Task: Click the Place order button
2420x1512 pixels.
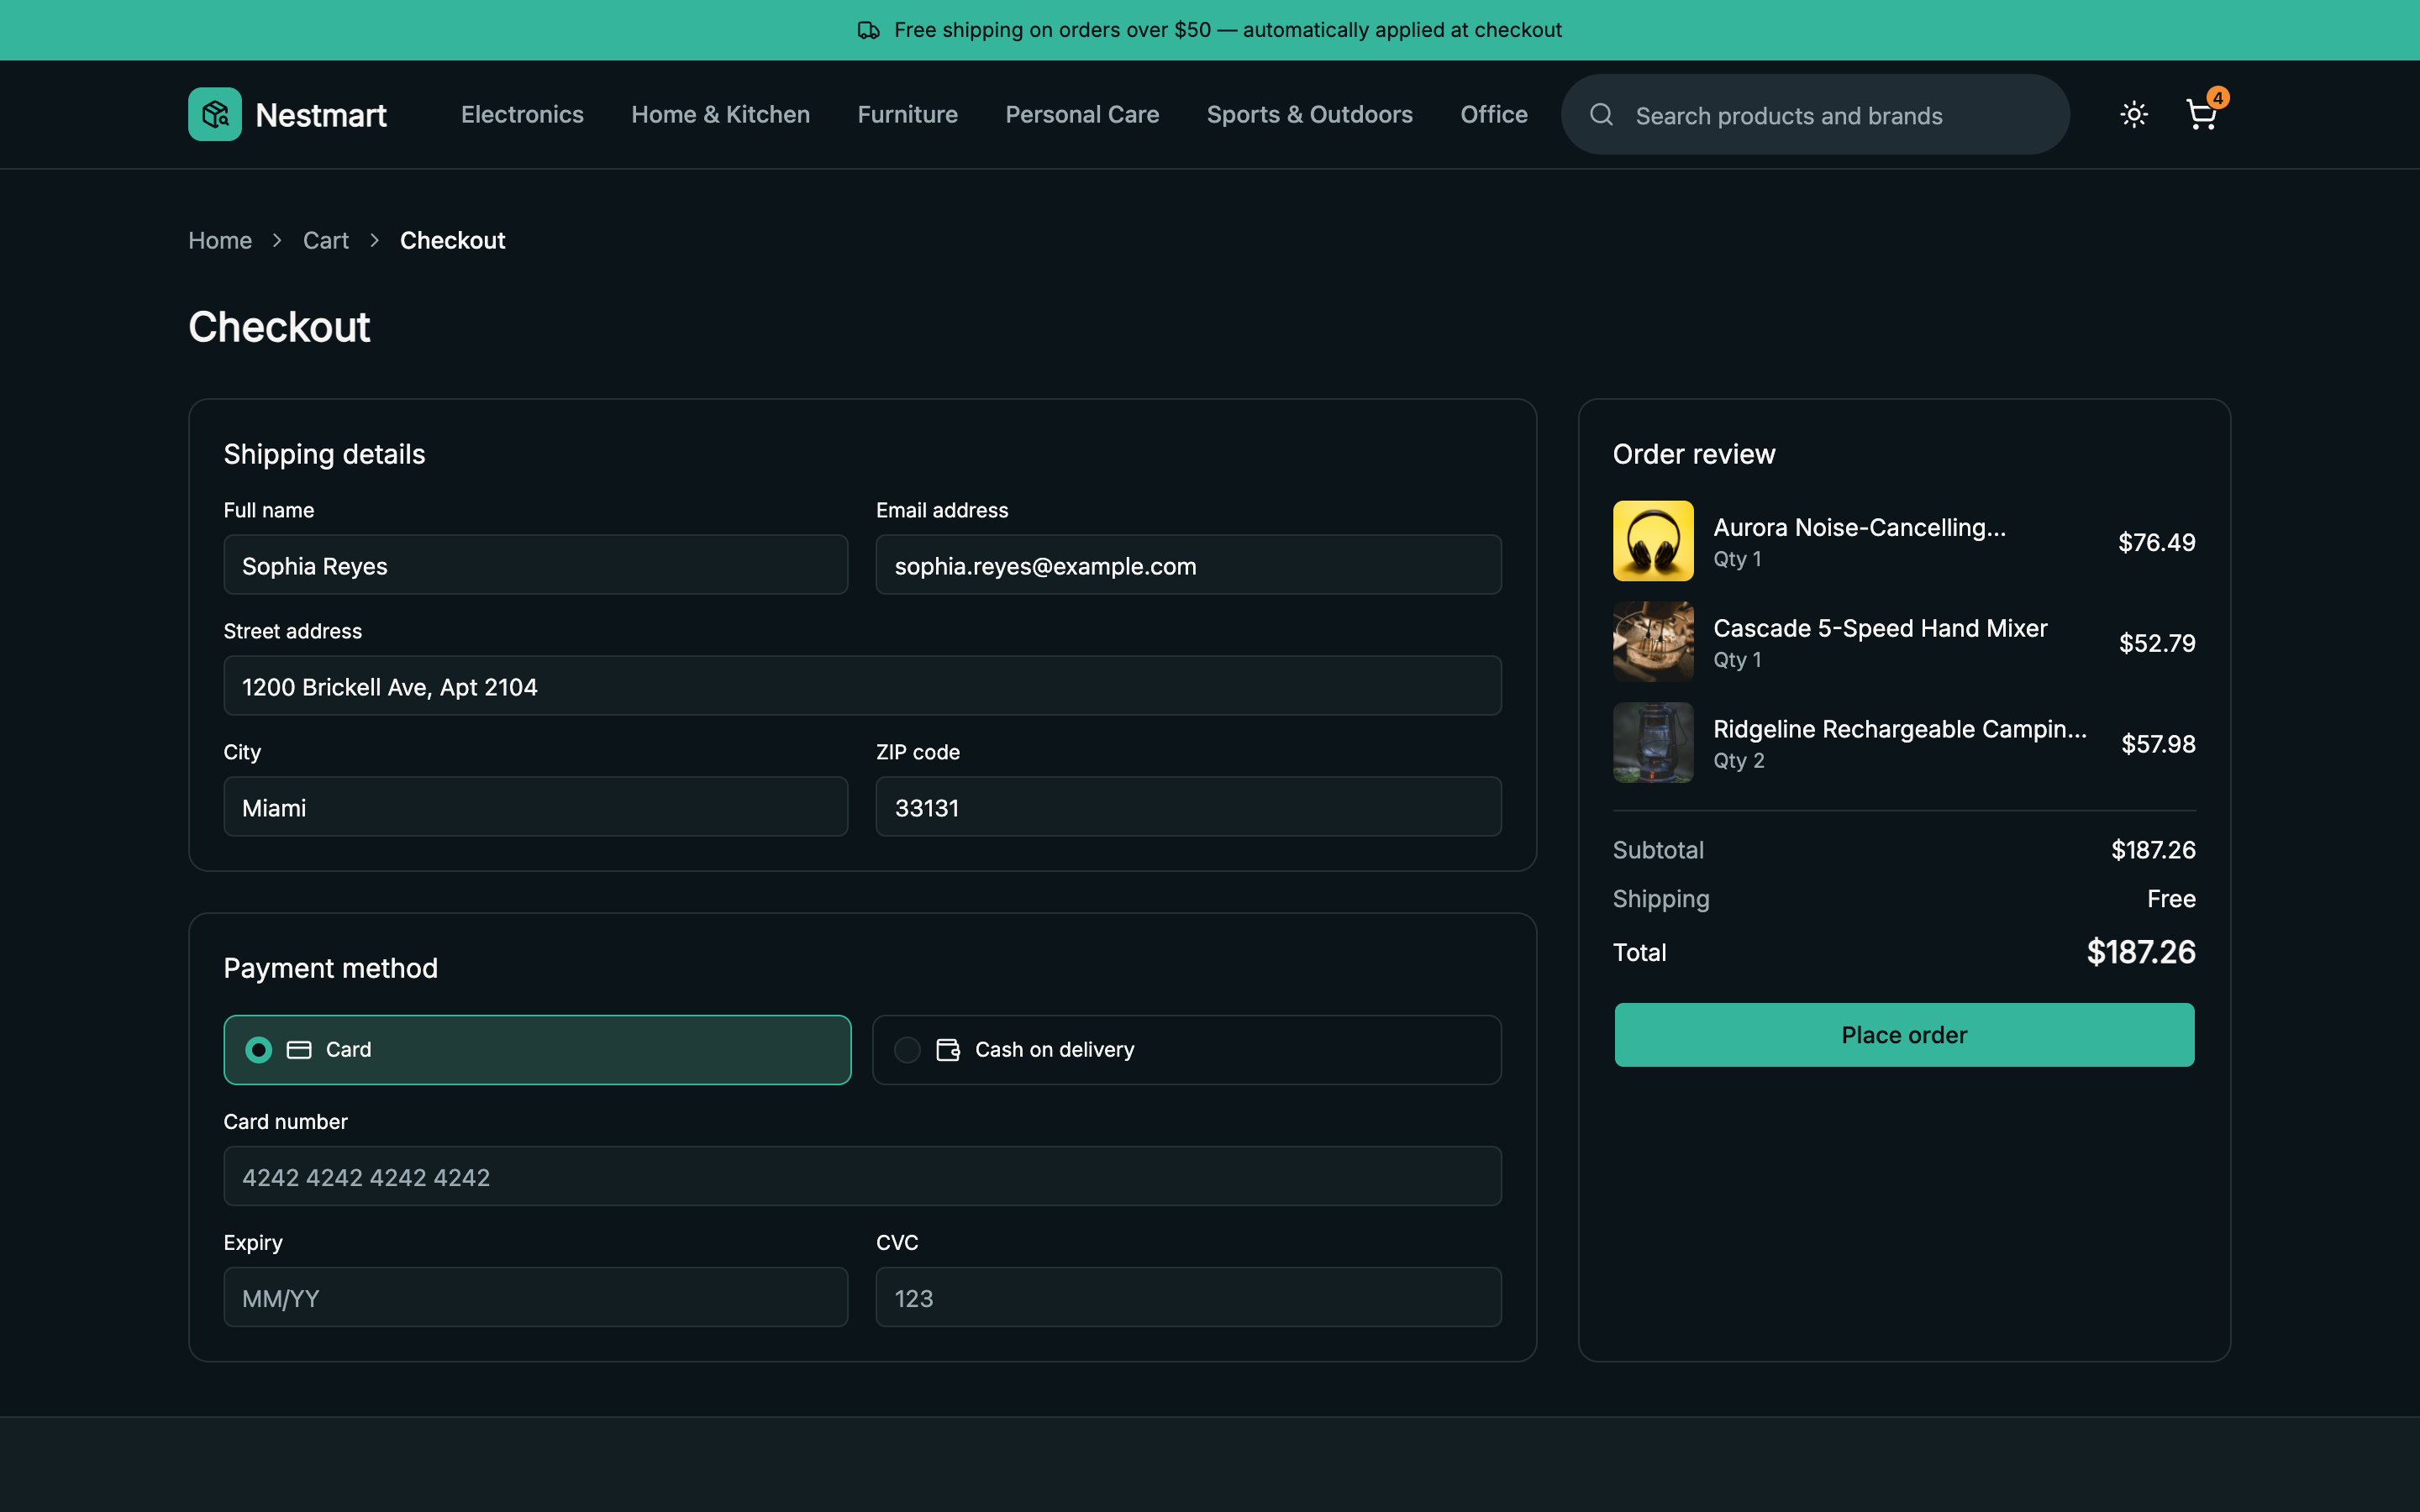Action: pos(1904,1035)
